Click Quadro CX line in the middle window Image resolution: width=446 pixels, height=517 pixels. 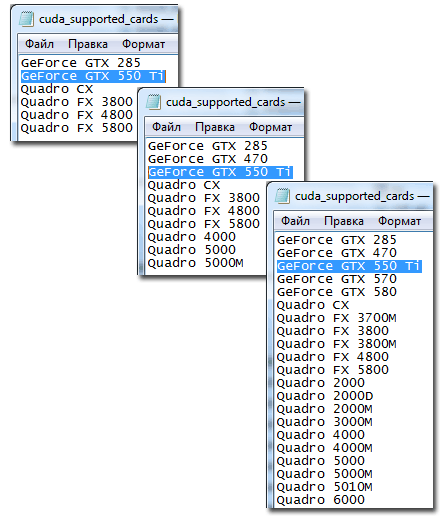coord(184,185)
